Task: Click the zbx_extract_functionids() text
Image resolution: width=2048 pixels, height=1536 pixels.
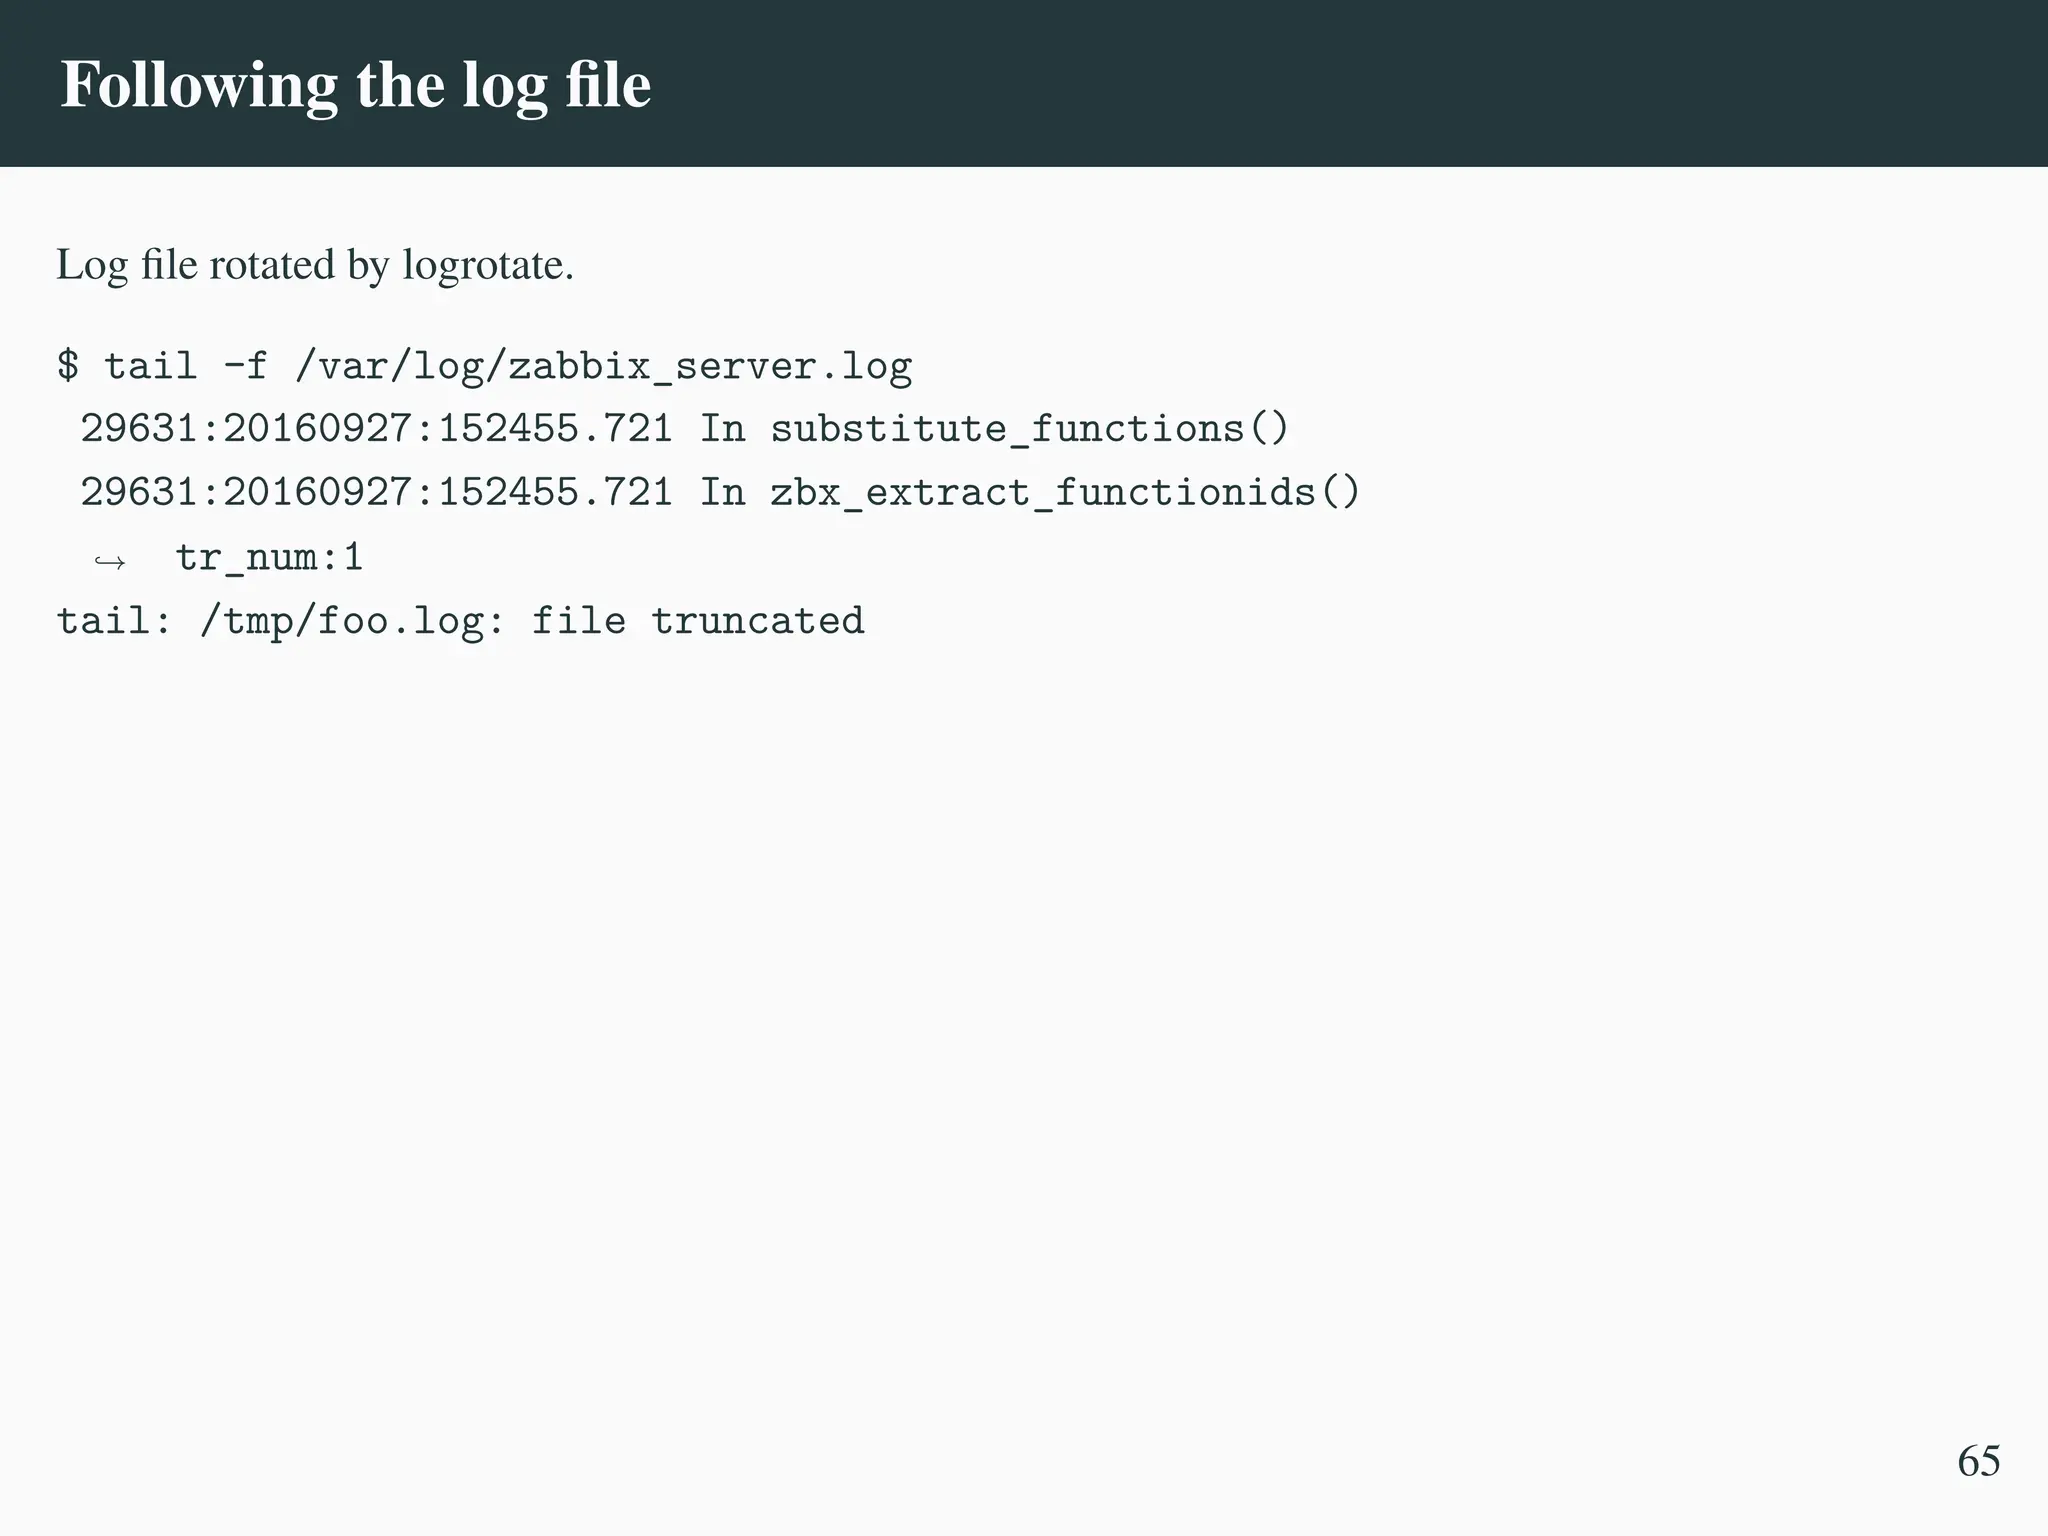Action: [x=1065, y=492]
